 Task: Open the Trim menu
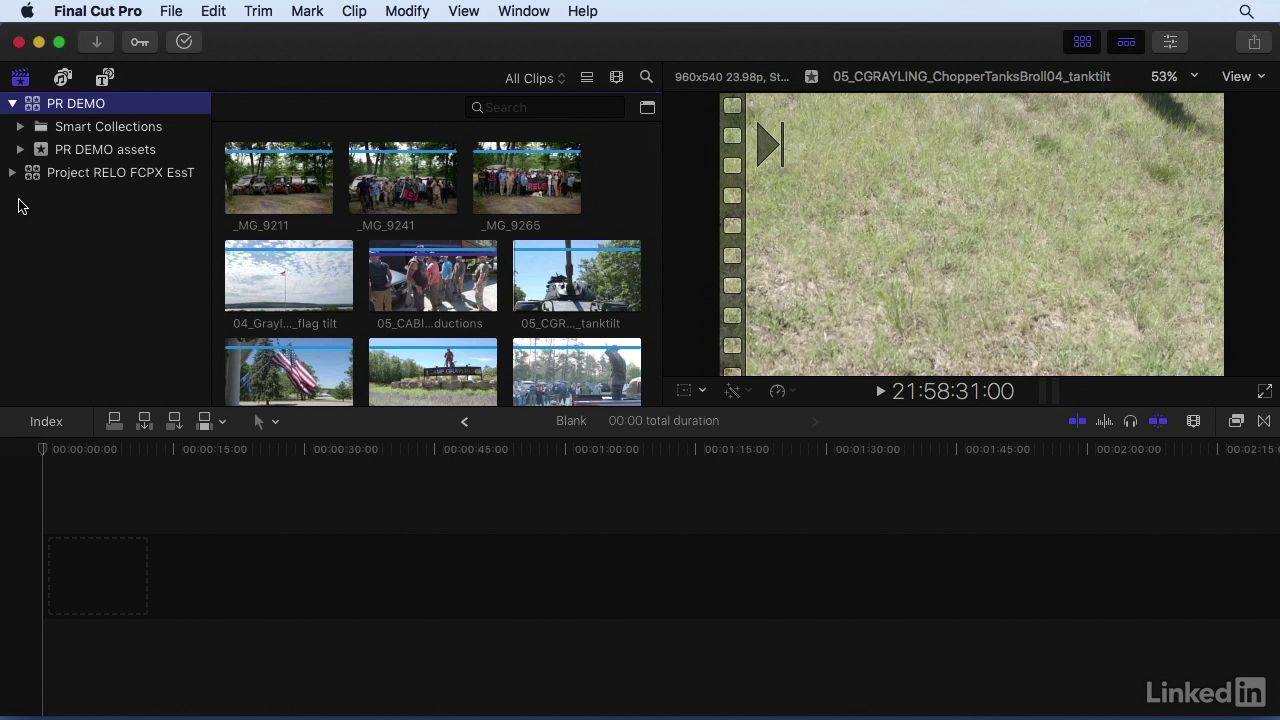[x=258, y=11]
